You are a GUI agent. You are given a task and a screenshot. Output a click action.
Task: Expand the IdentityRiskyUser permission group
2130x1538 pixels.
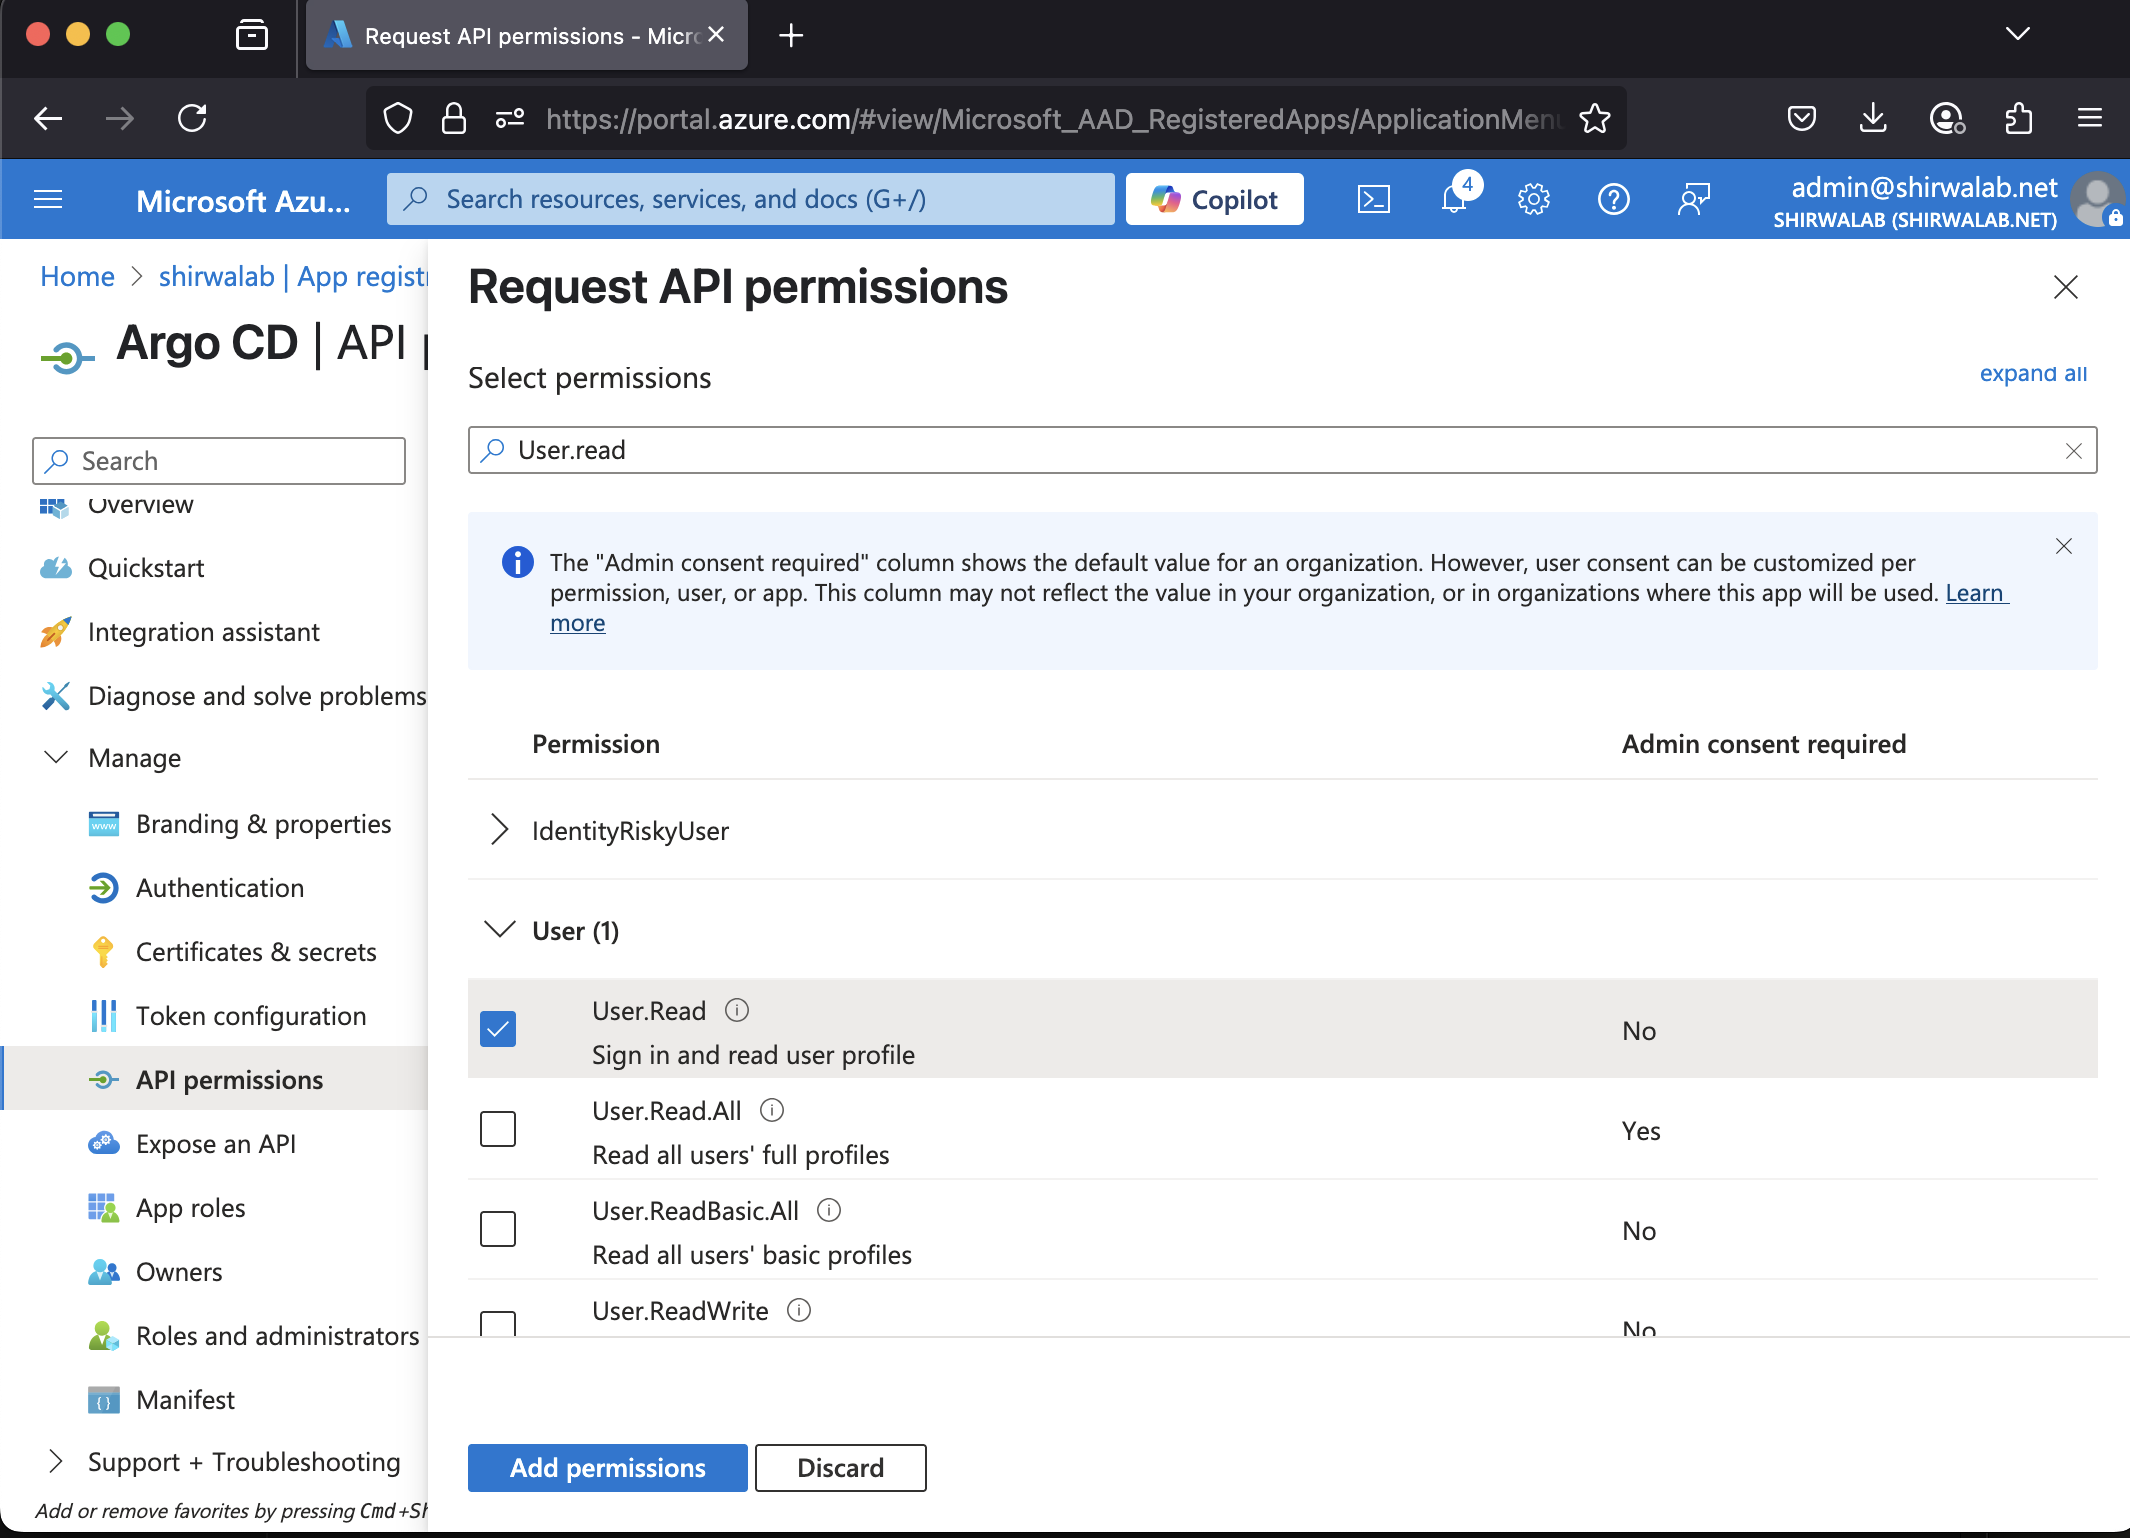[x=500, y=830]
